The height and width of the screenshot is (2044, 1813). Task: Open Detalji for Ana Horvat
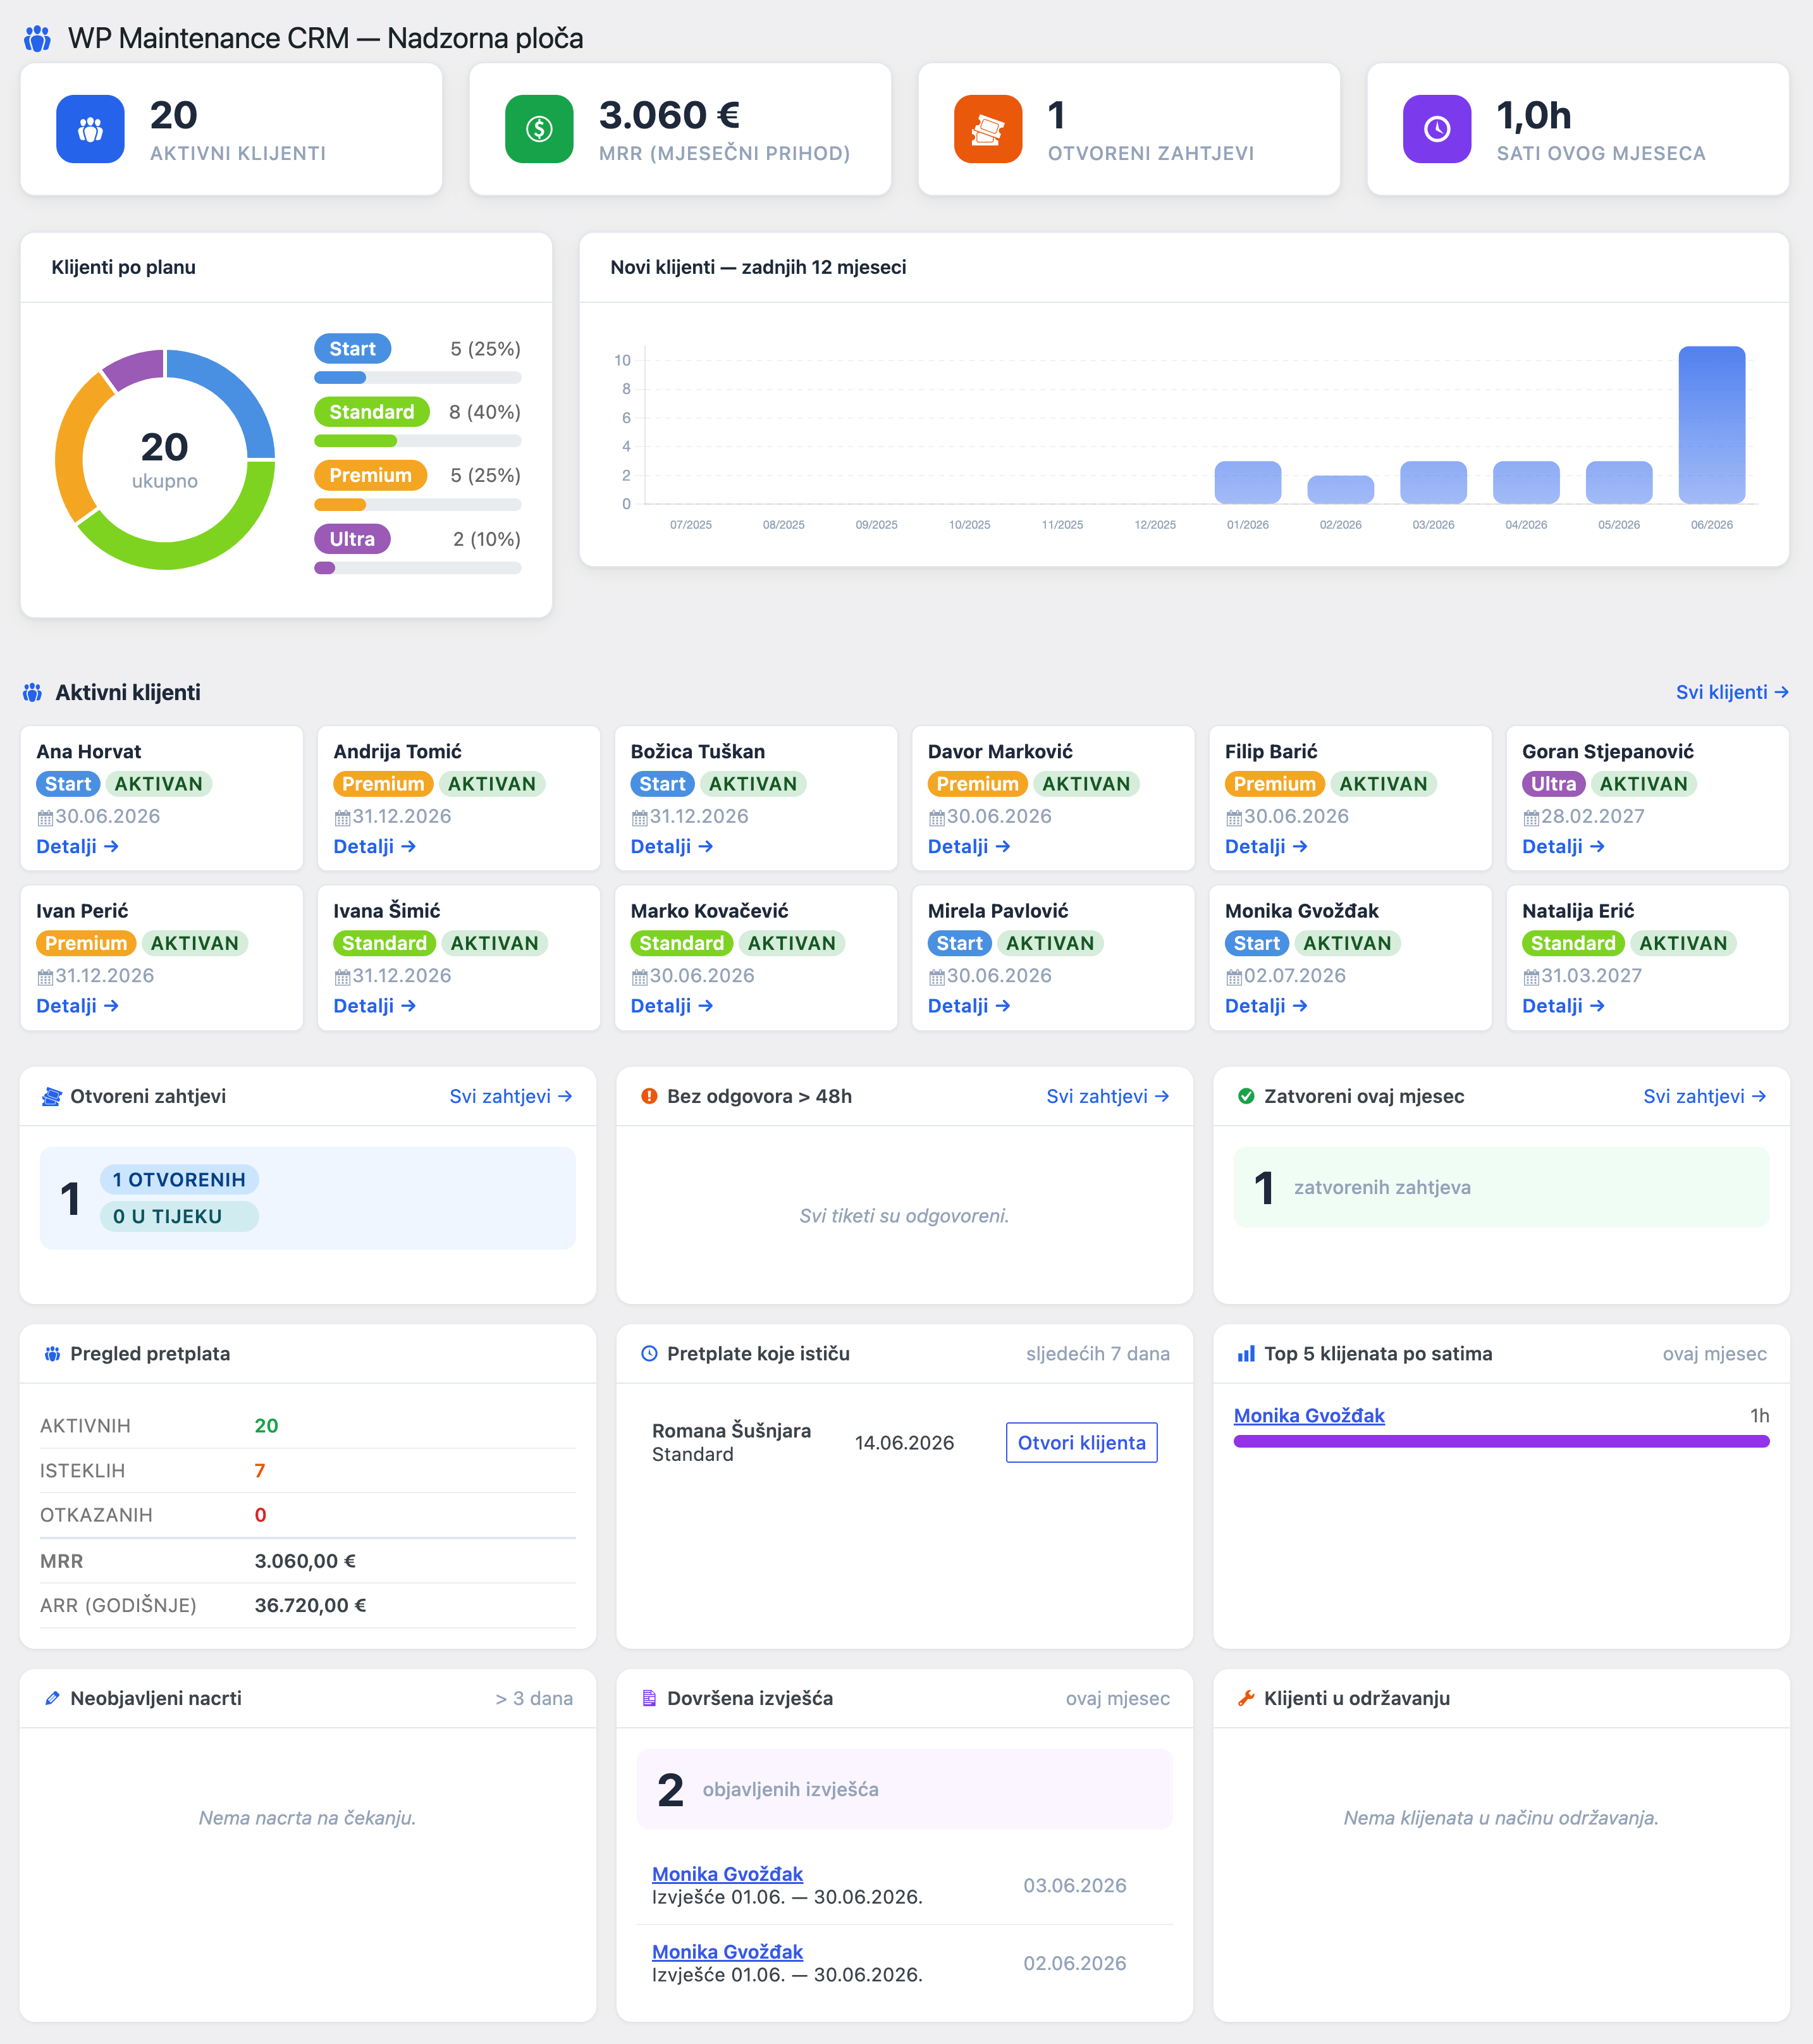pyautogui.click(x=77, y=846)
